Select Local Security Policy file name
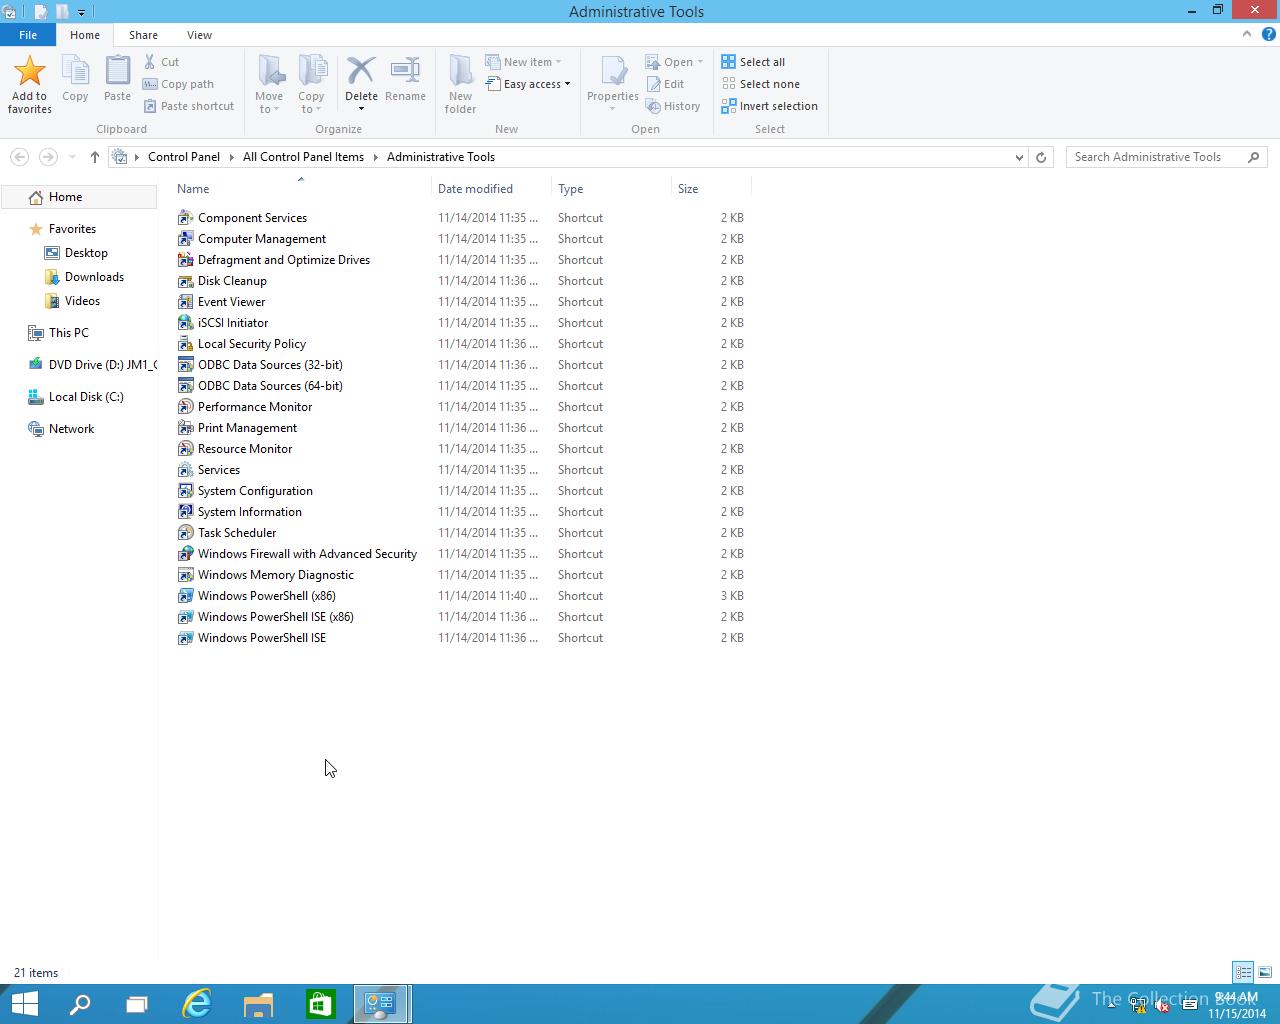 (252, 344)
